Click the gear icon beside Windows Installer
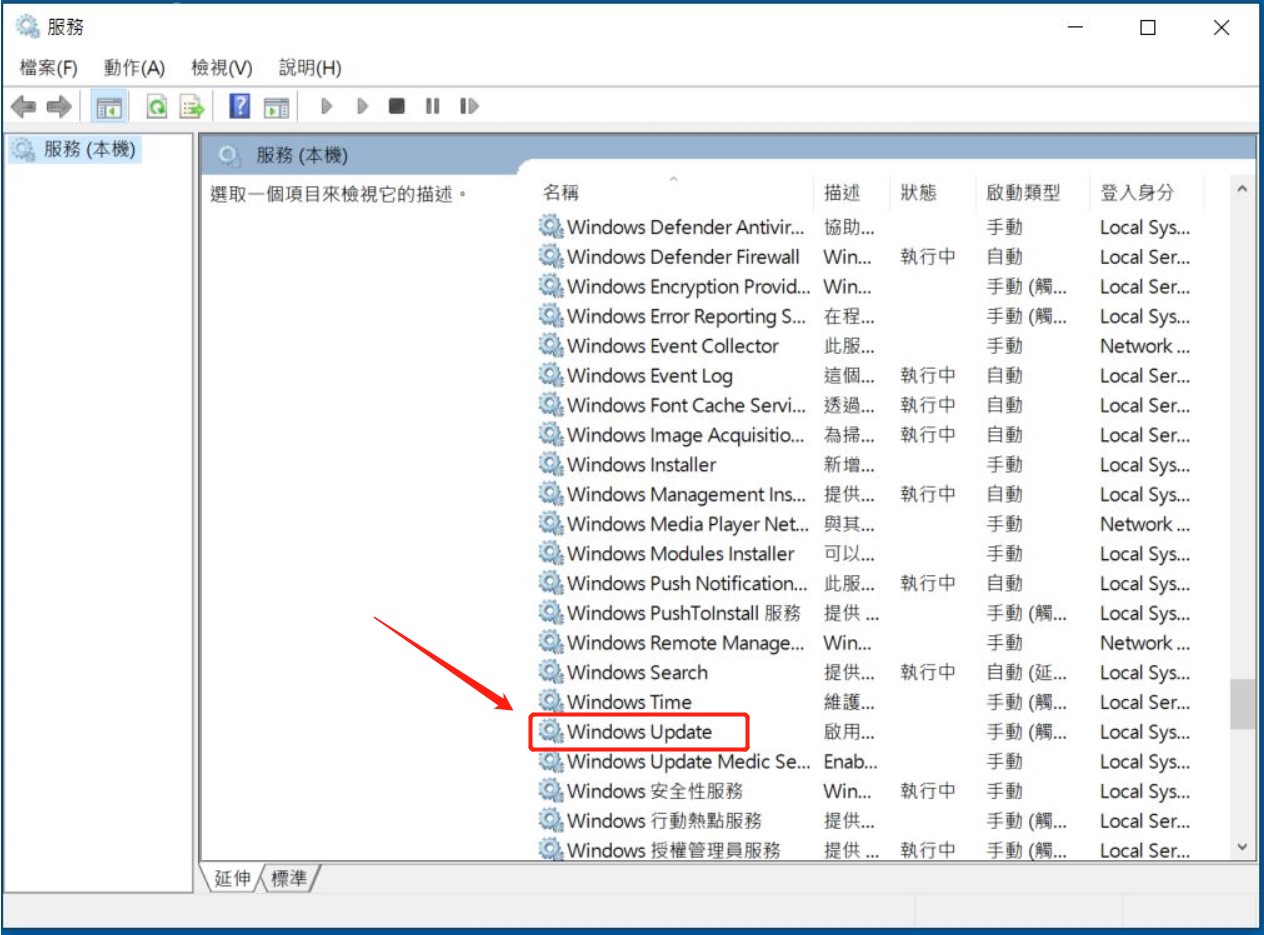 tap(551, 465)
